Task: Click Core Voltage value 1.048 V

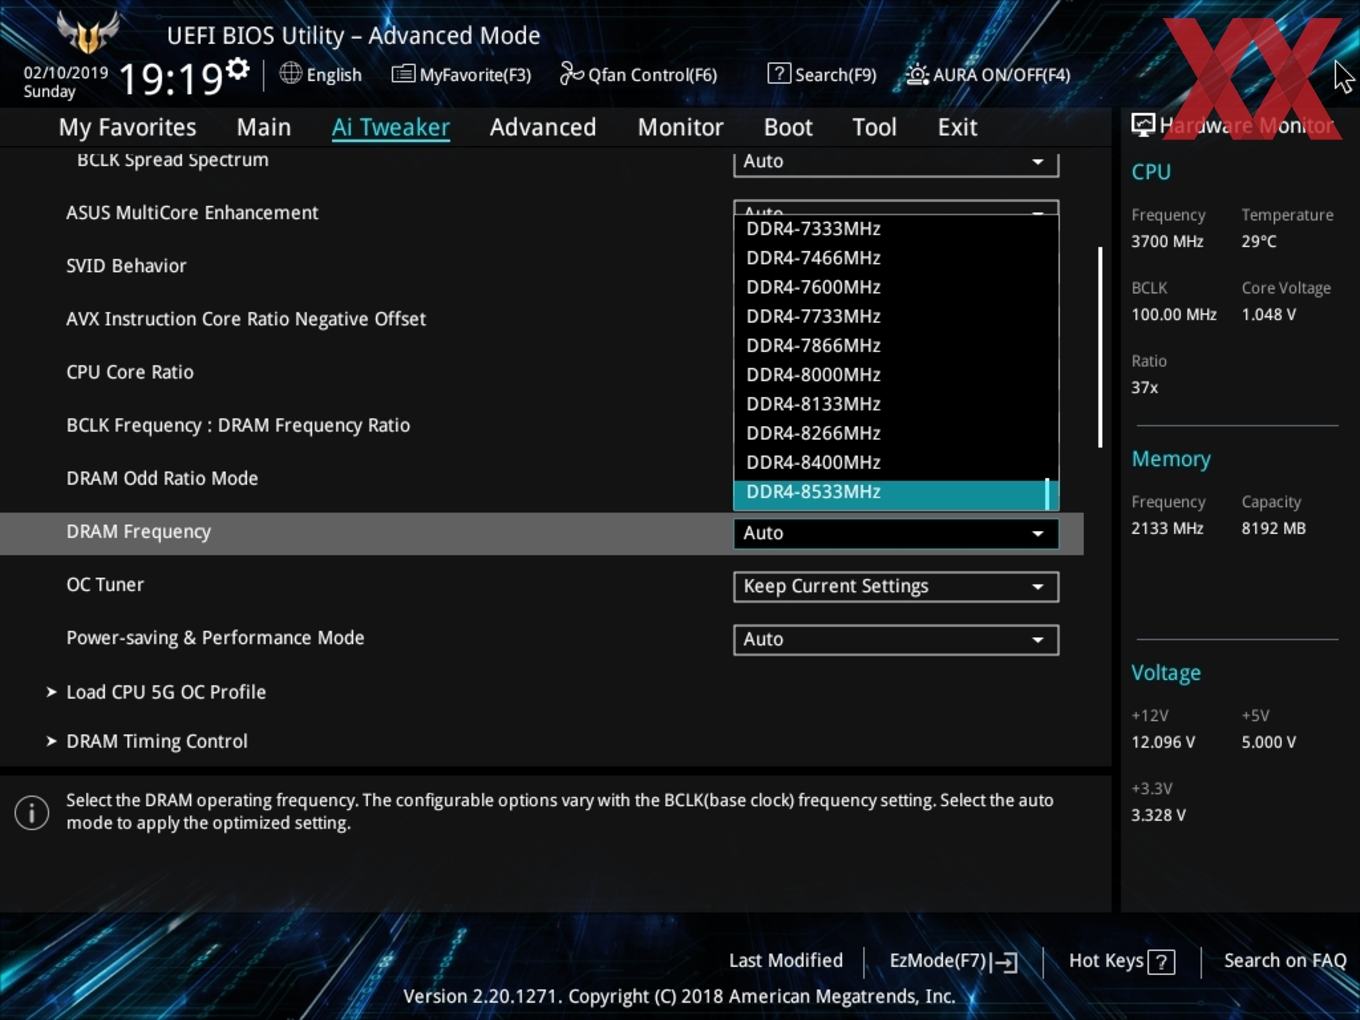Action: (x=1268, y=314)
